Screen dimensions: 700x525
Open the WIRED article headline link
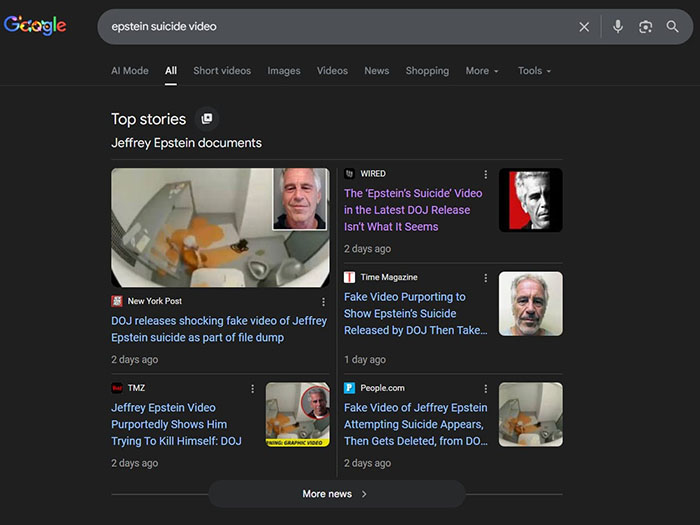[413, 210]
